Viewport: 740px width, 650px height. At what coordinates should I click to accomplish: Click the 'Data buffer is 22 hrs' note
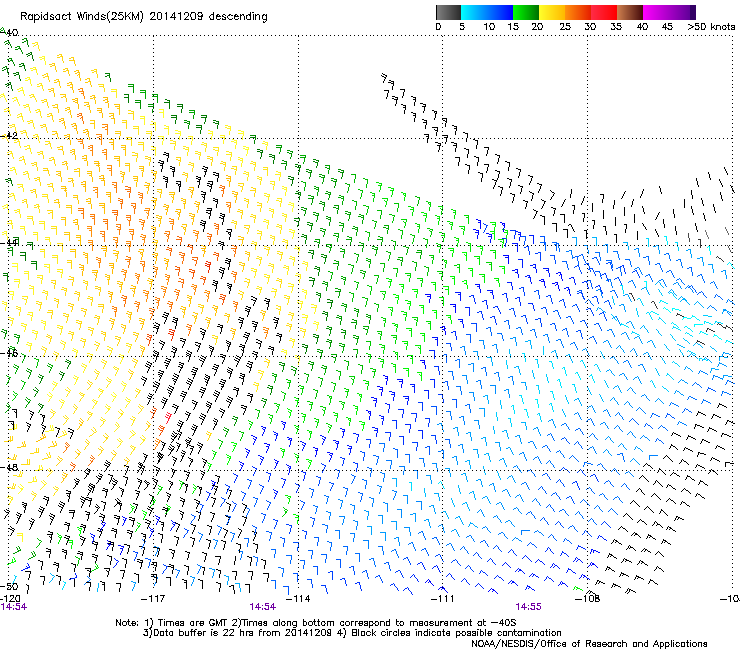(x=352, y=633)
